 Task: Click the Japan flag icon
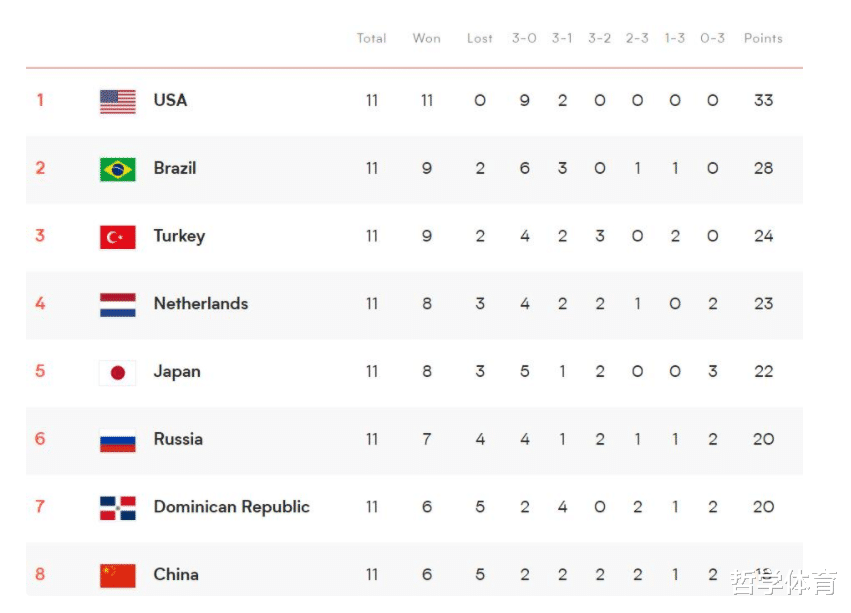pos(118,372)
